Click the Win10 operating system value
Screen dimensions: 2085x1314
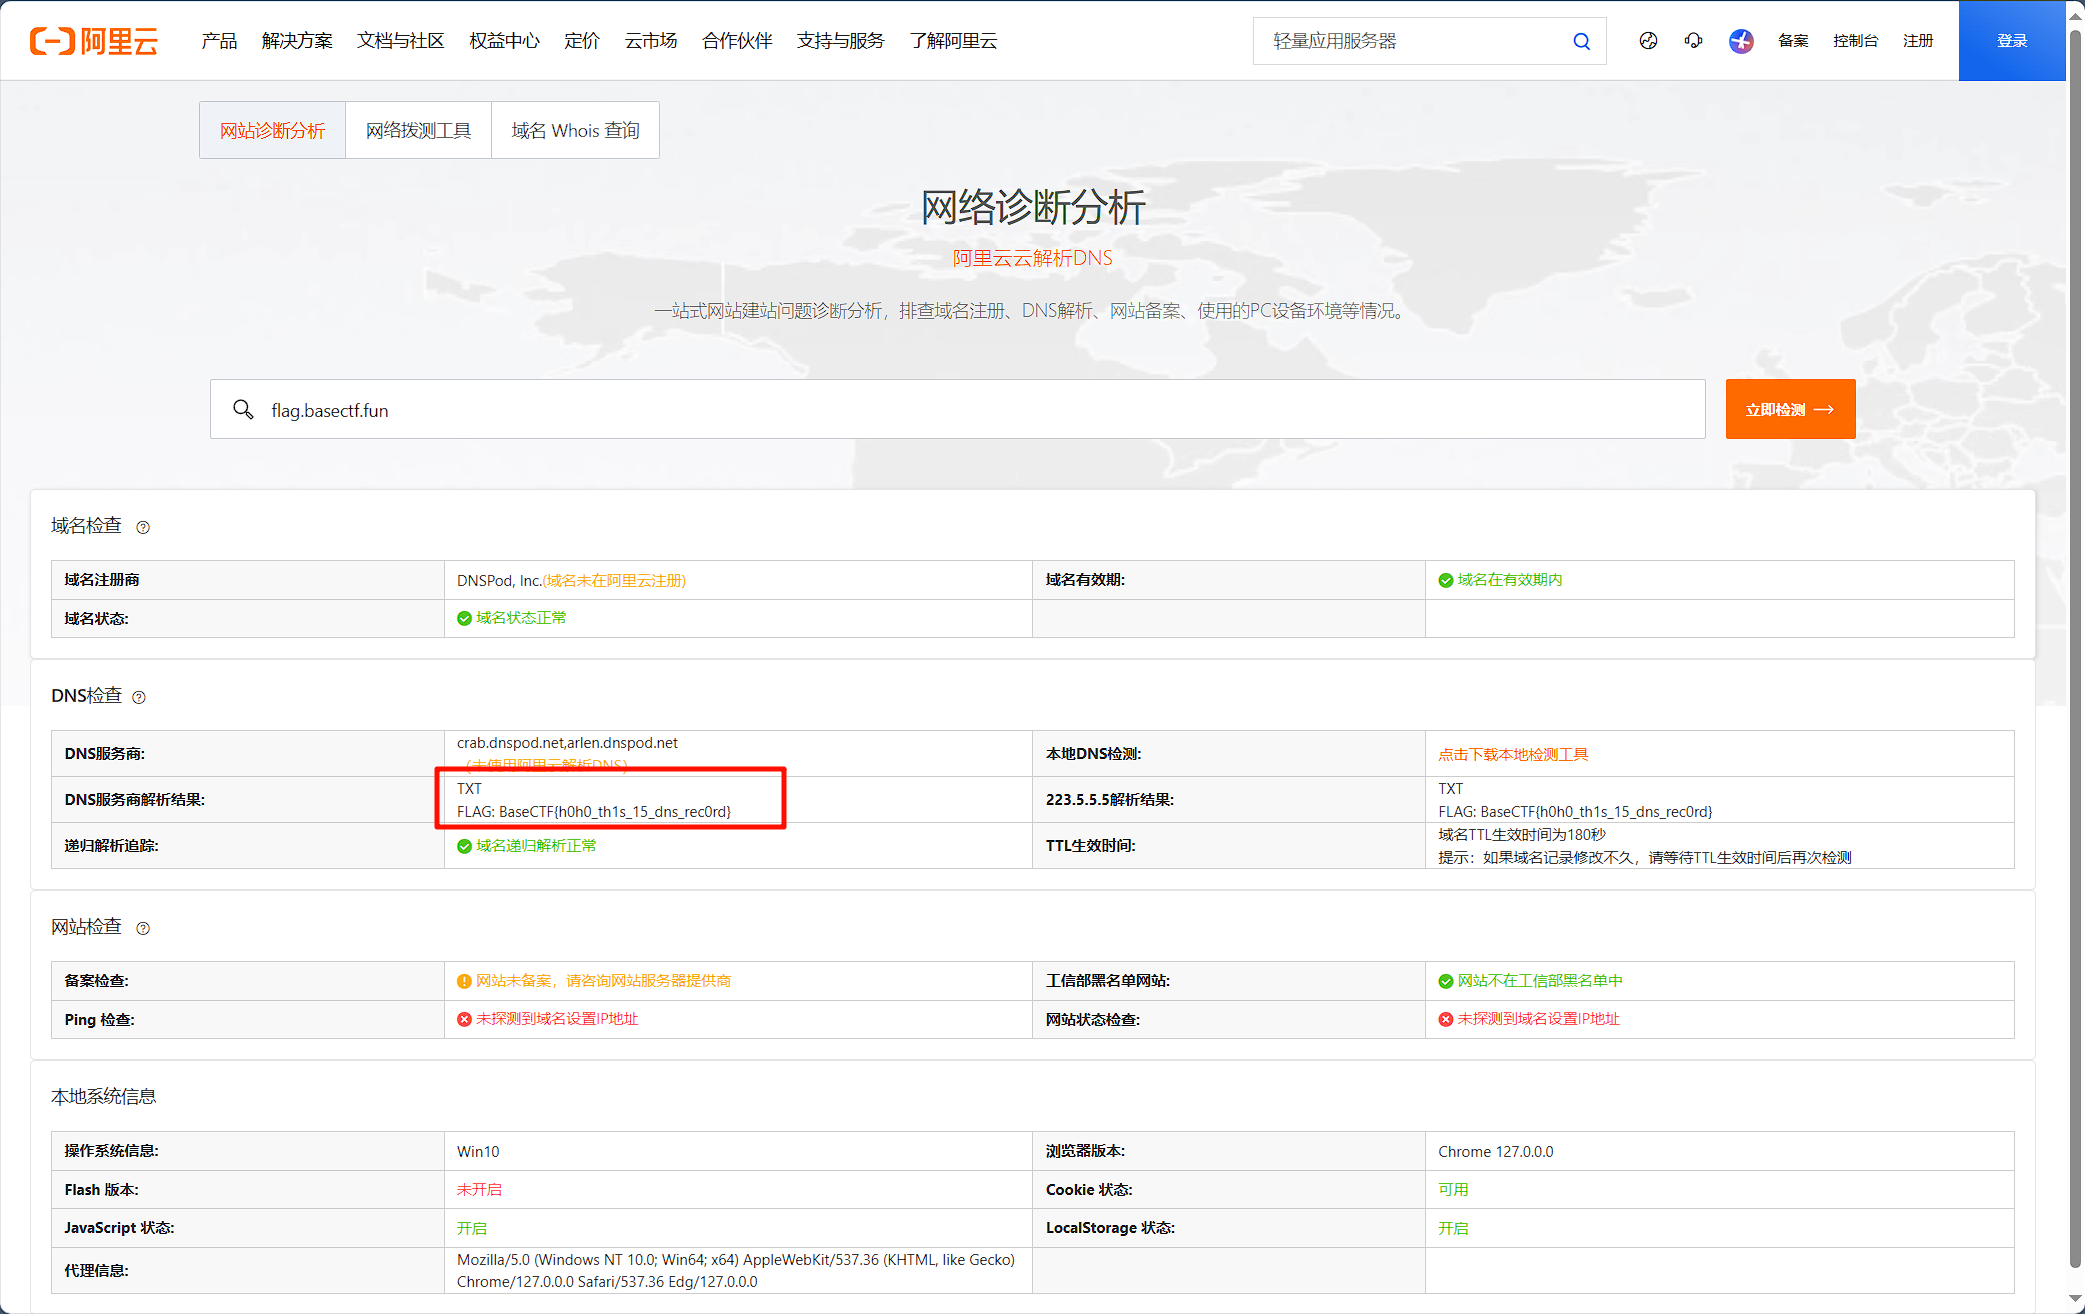(x=478, y=1151)
